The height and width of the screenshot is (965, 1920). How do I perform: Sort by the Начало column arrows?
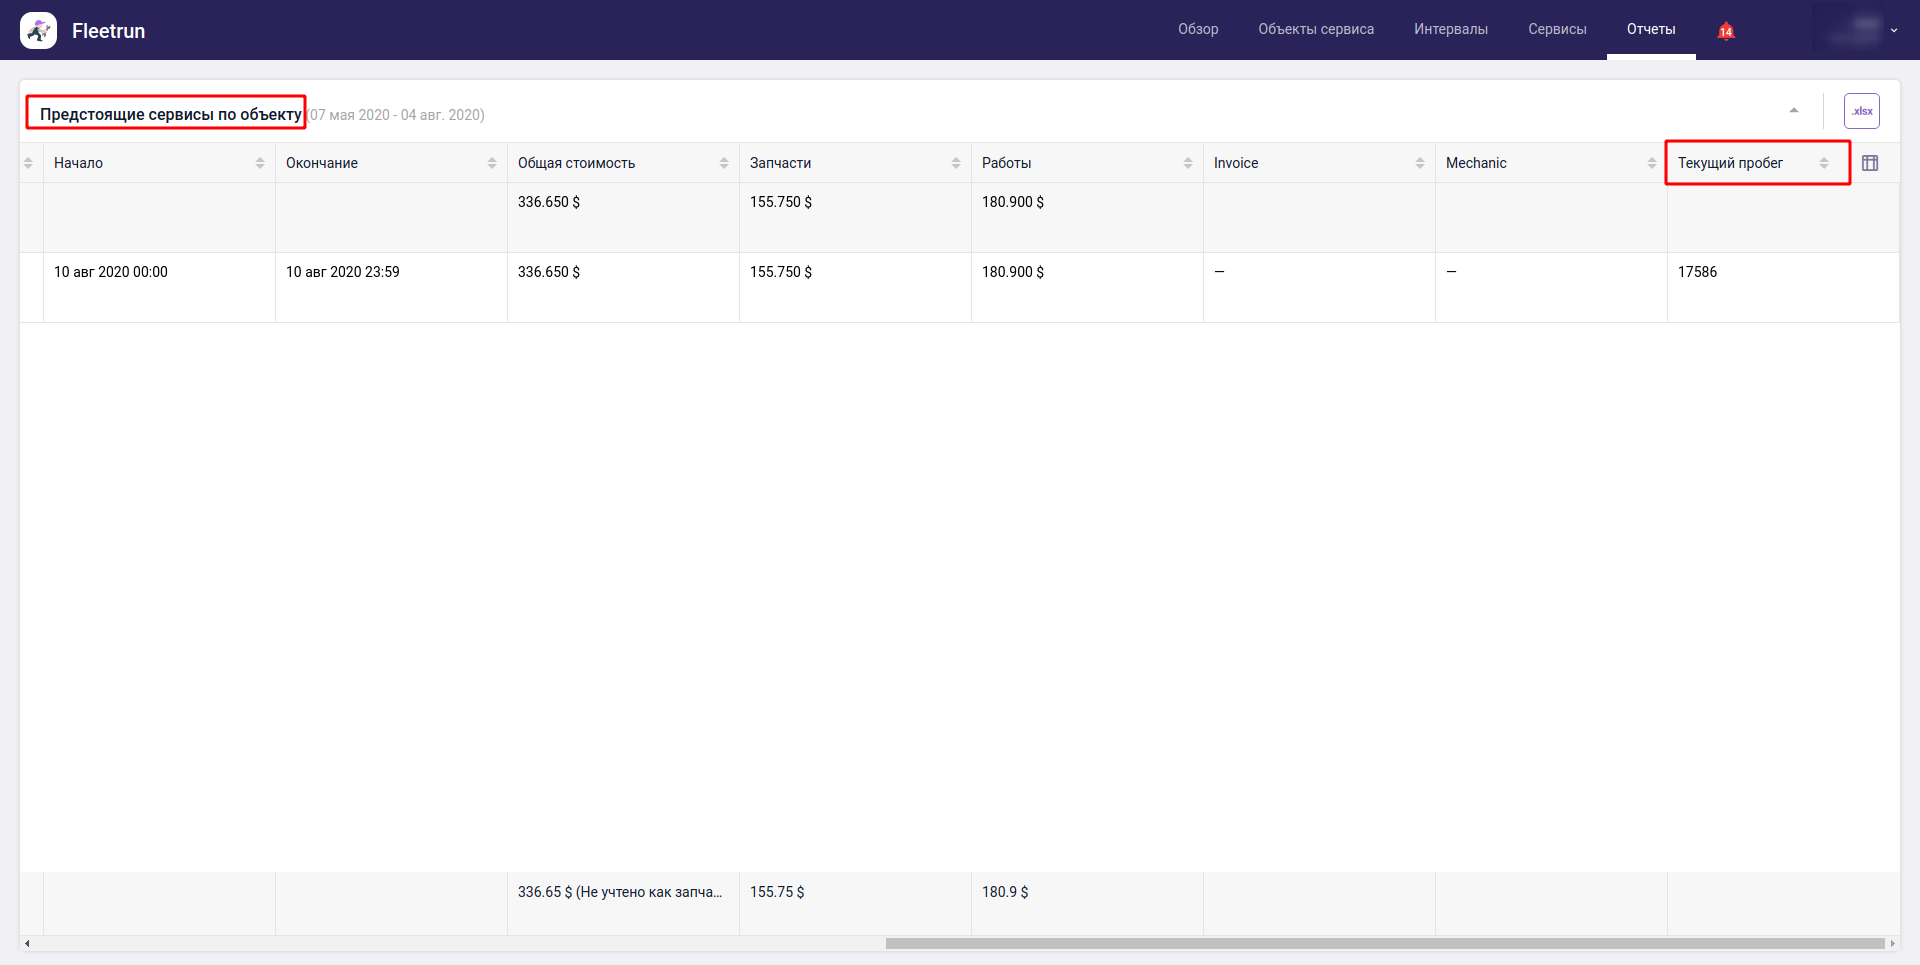pyautogui.click(x=260, y=163)
